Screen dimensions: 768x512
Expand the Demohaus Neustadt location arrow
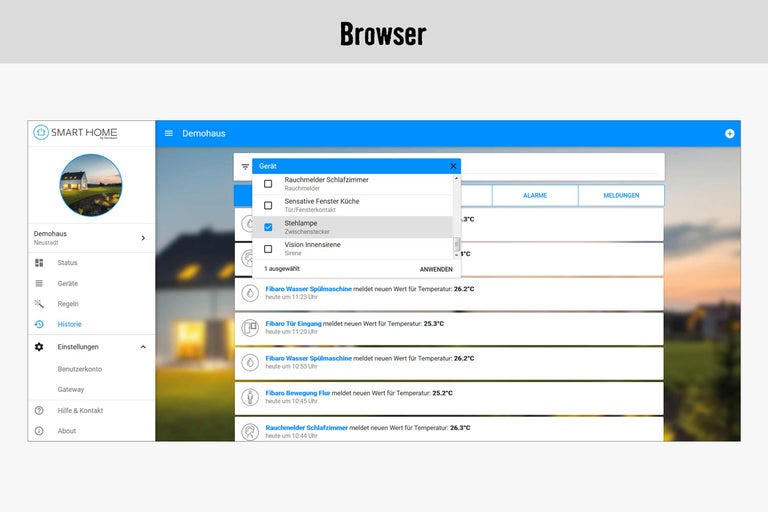point(143,238)
